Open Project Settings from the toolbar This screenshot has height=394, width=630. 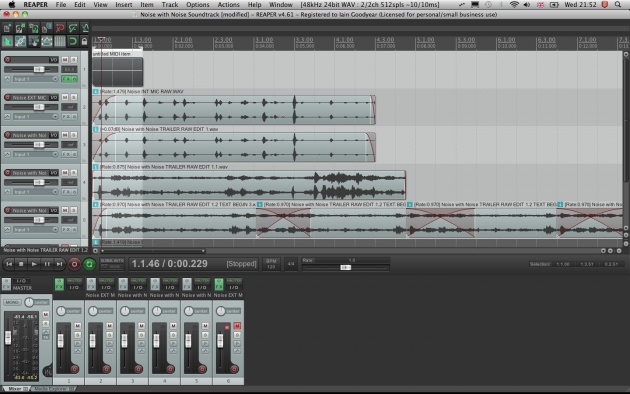(46, 28)
